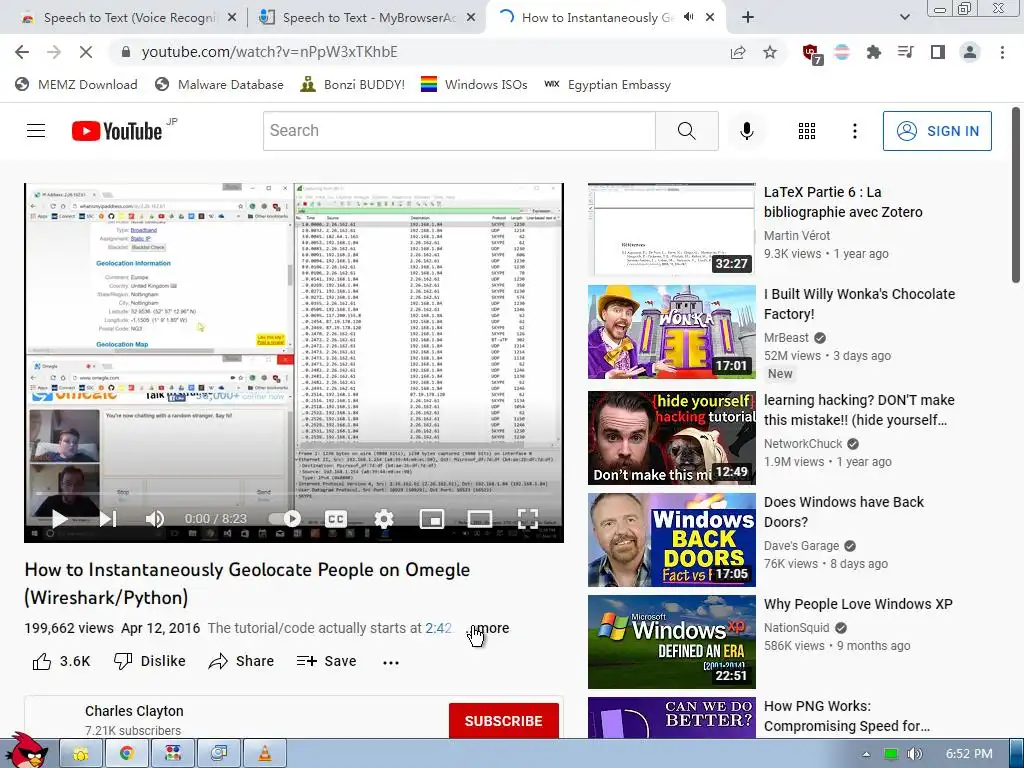
Task: Stop loading the page
Action: click(x=86, y=52)
